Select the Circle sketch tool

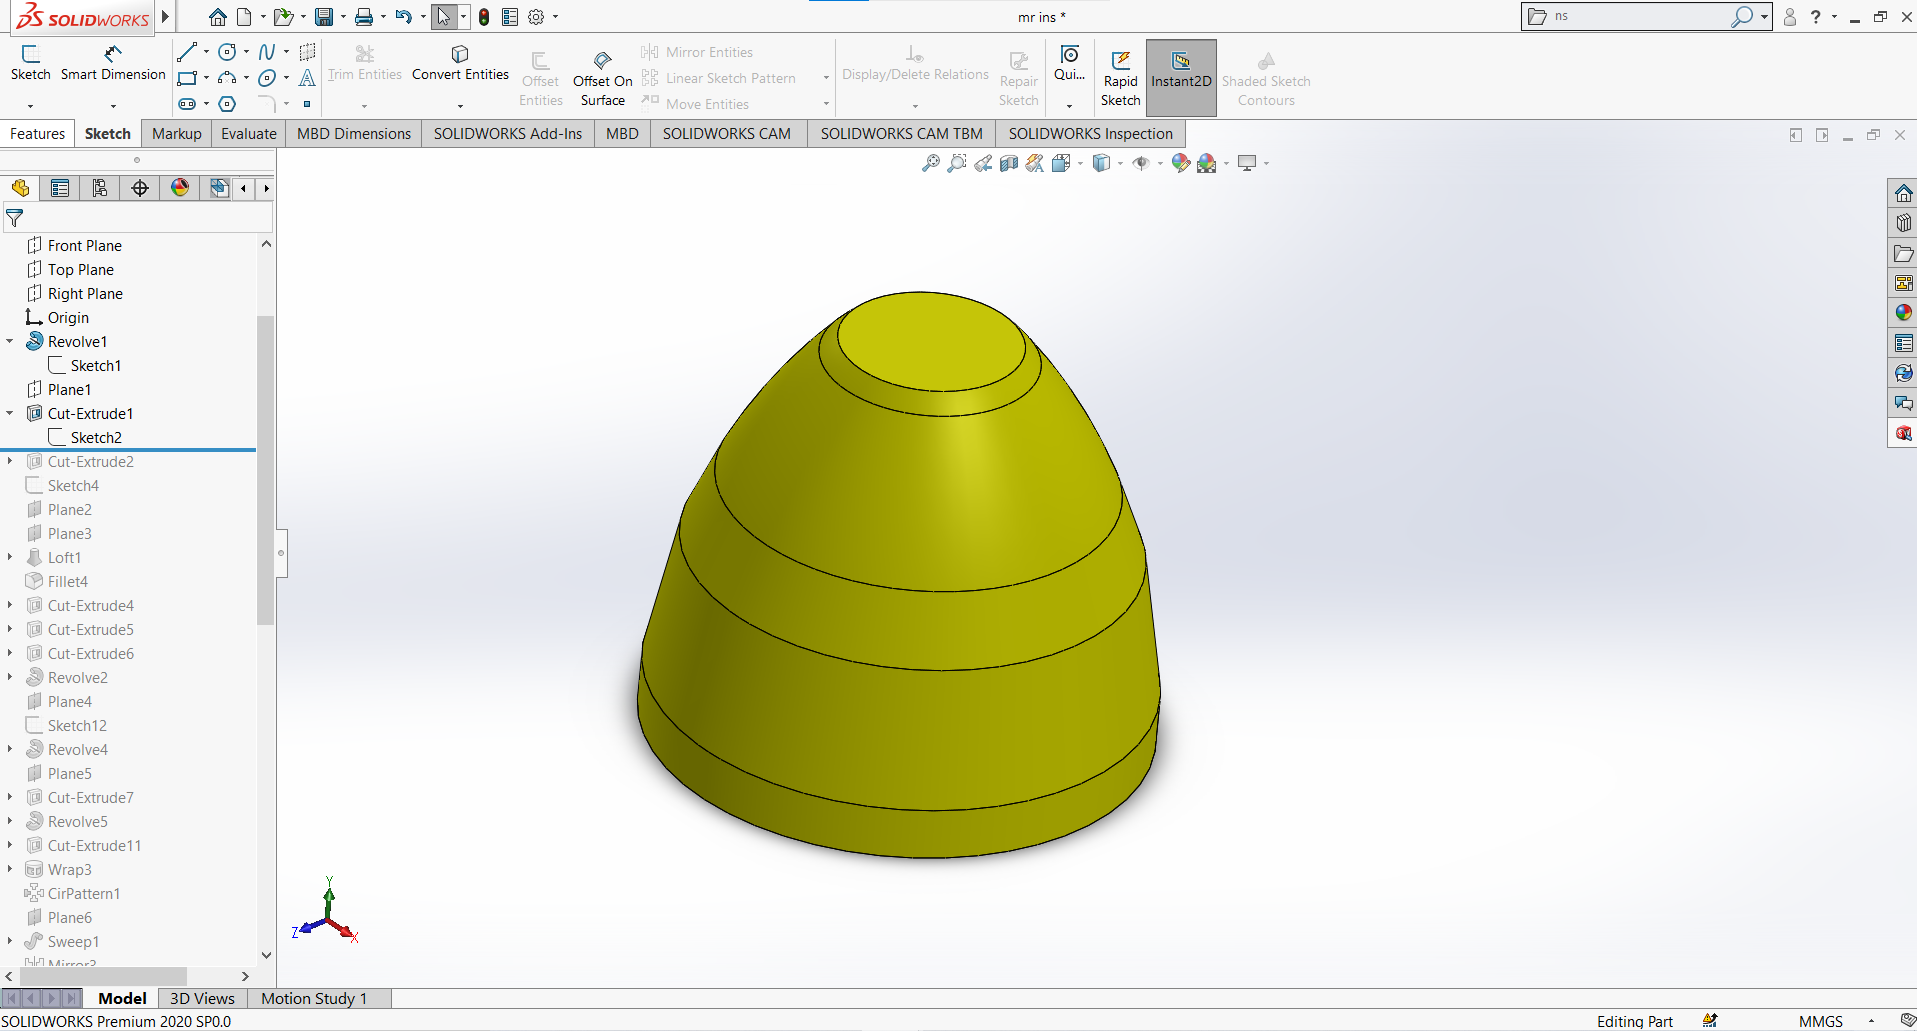pyautogui.click(x=228, y=52)
